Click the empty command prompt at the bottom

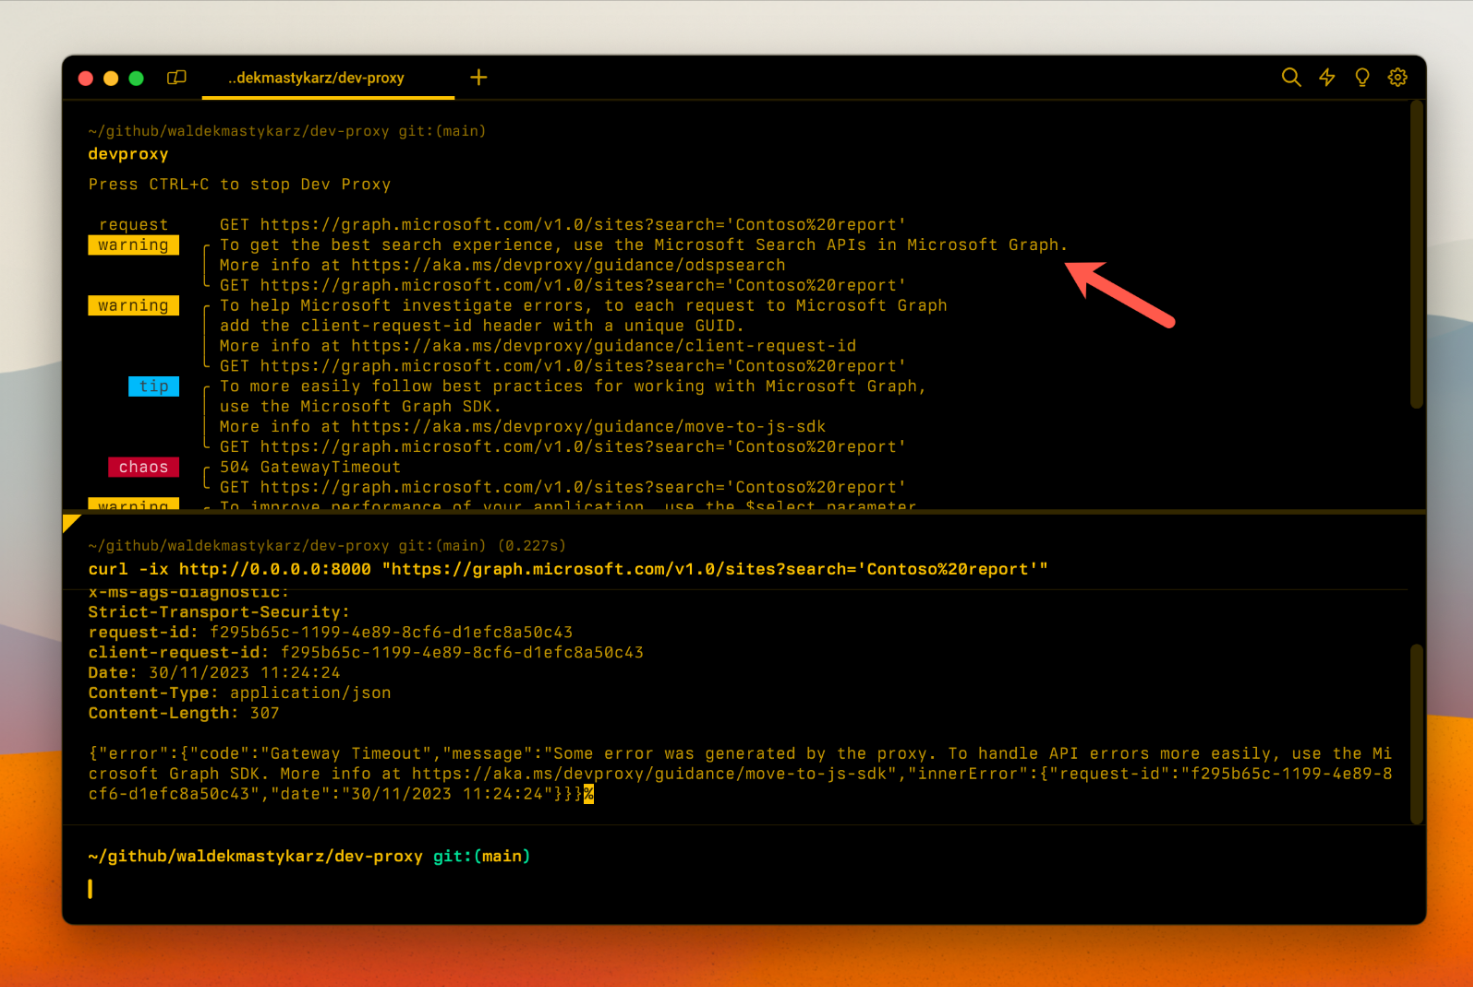[x=91, y=889]
